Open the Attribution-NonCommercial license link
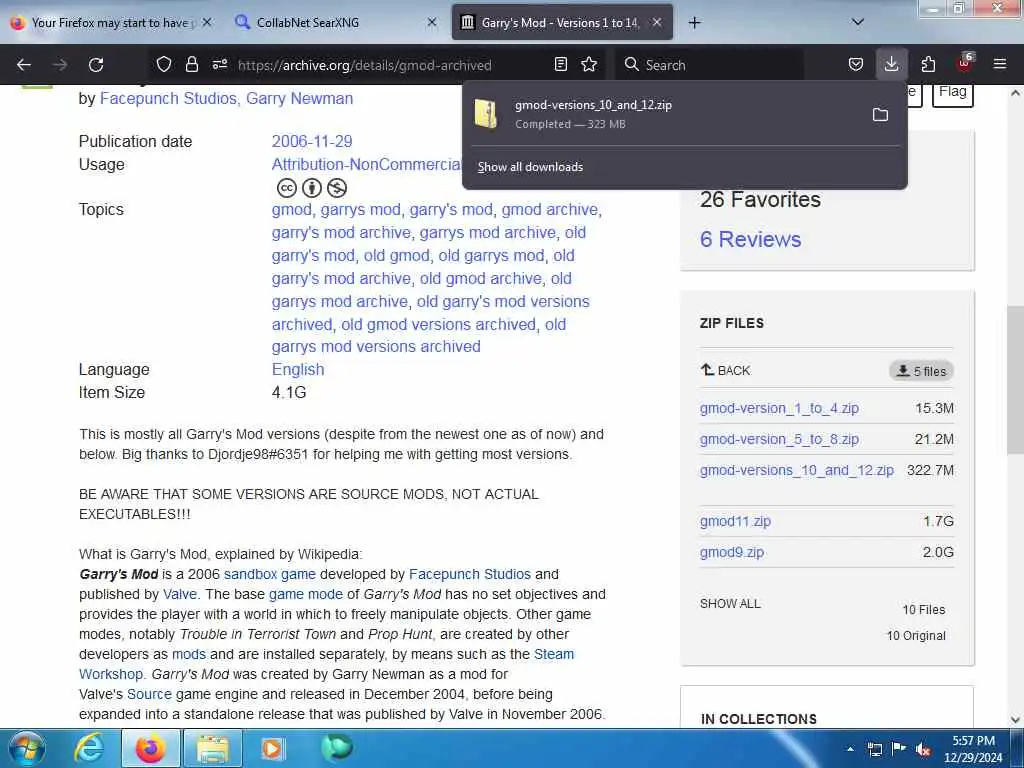This screenshot has width=1024, height=768. pos(367,165)
